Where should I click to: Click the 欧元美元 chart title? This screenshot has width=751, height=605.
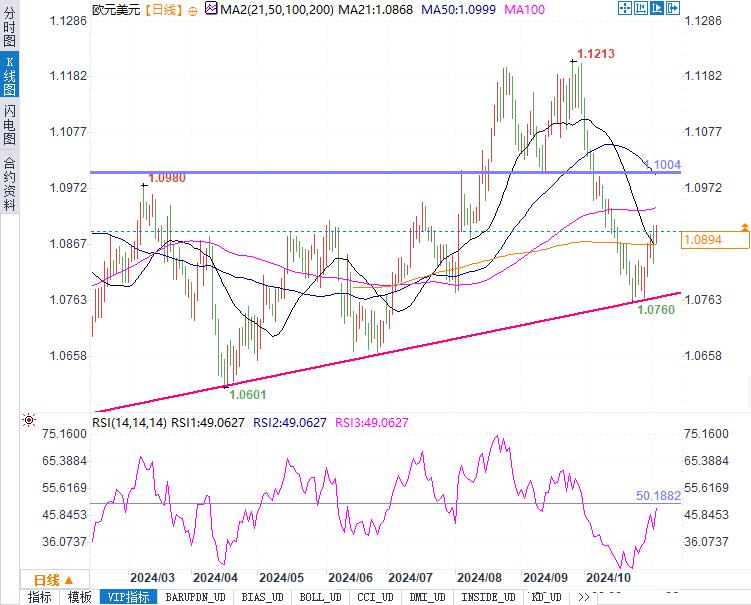[116, 10]
